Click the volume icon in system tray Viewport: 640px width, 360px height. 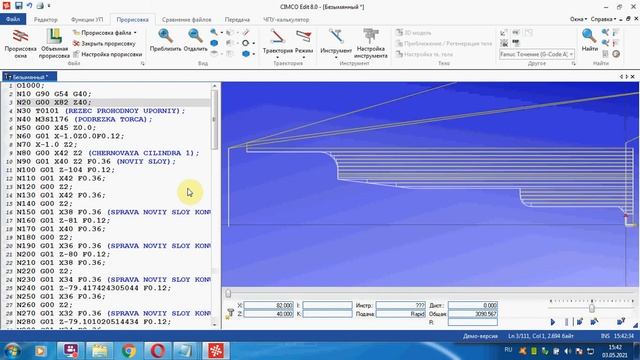567,351
